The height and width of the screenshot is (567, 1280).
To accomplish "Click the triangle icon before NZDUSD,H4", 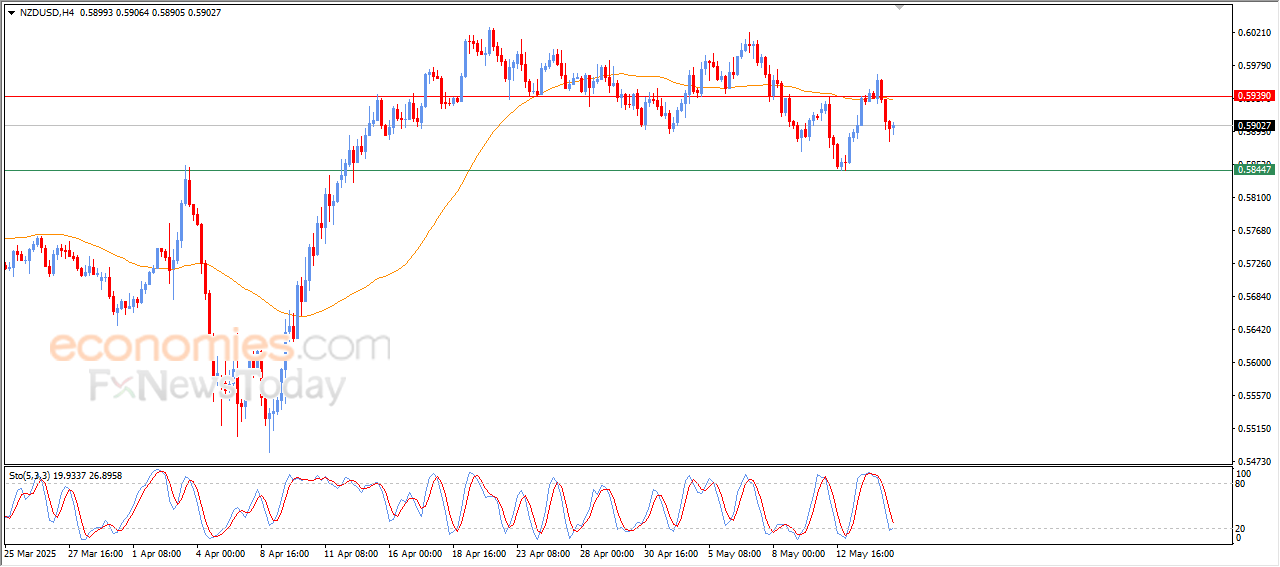I will [x=11, y=13].
